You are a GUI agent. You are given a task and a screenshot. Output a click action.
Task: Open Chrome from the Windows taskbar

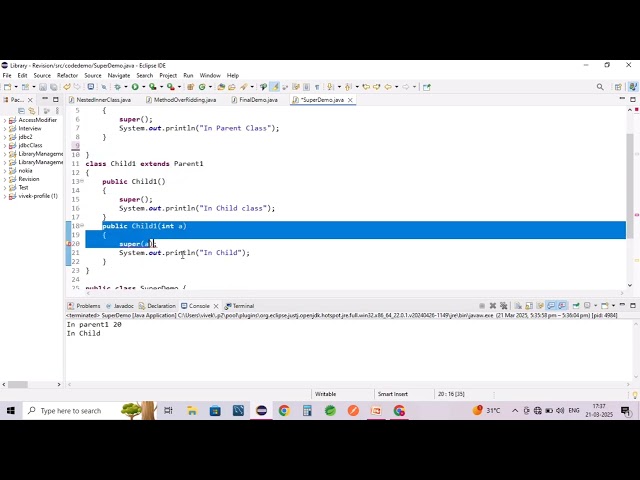point(284,411)
